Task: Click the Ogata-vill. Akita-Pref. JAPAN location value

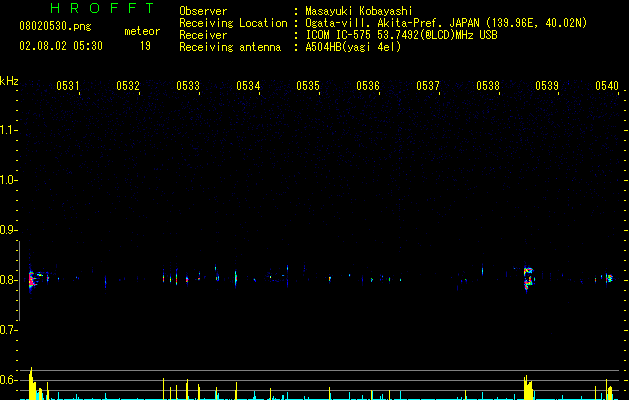Action: pyautogui.click(x=446, y=23)
